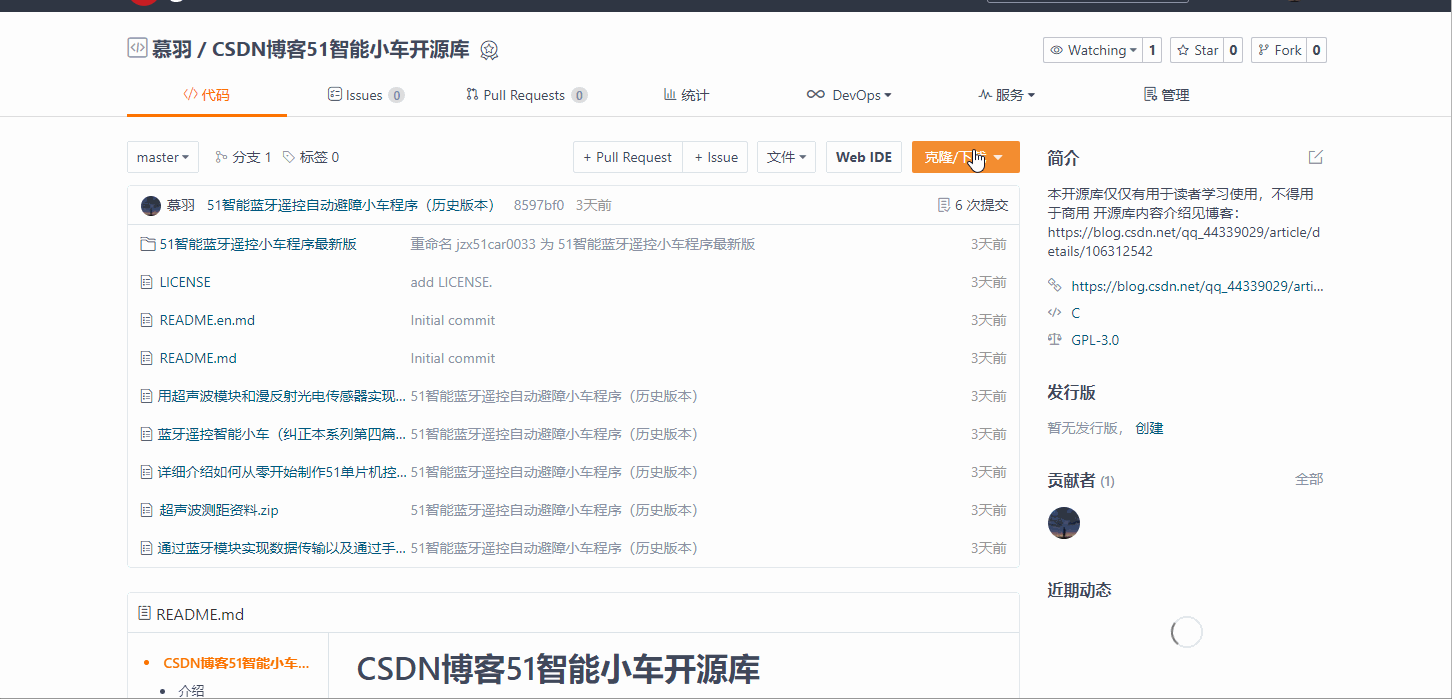Click the Star count 0
The height and width of the screenshot is (699, 1452).
point(1233,50)
